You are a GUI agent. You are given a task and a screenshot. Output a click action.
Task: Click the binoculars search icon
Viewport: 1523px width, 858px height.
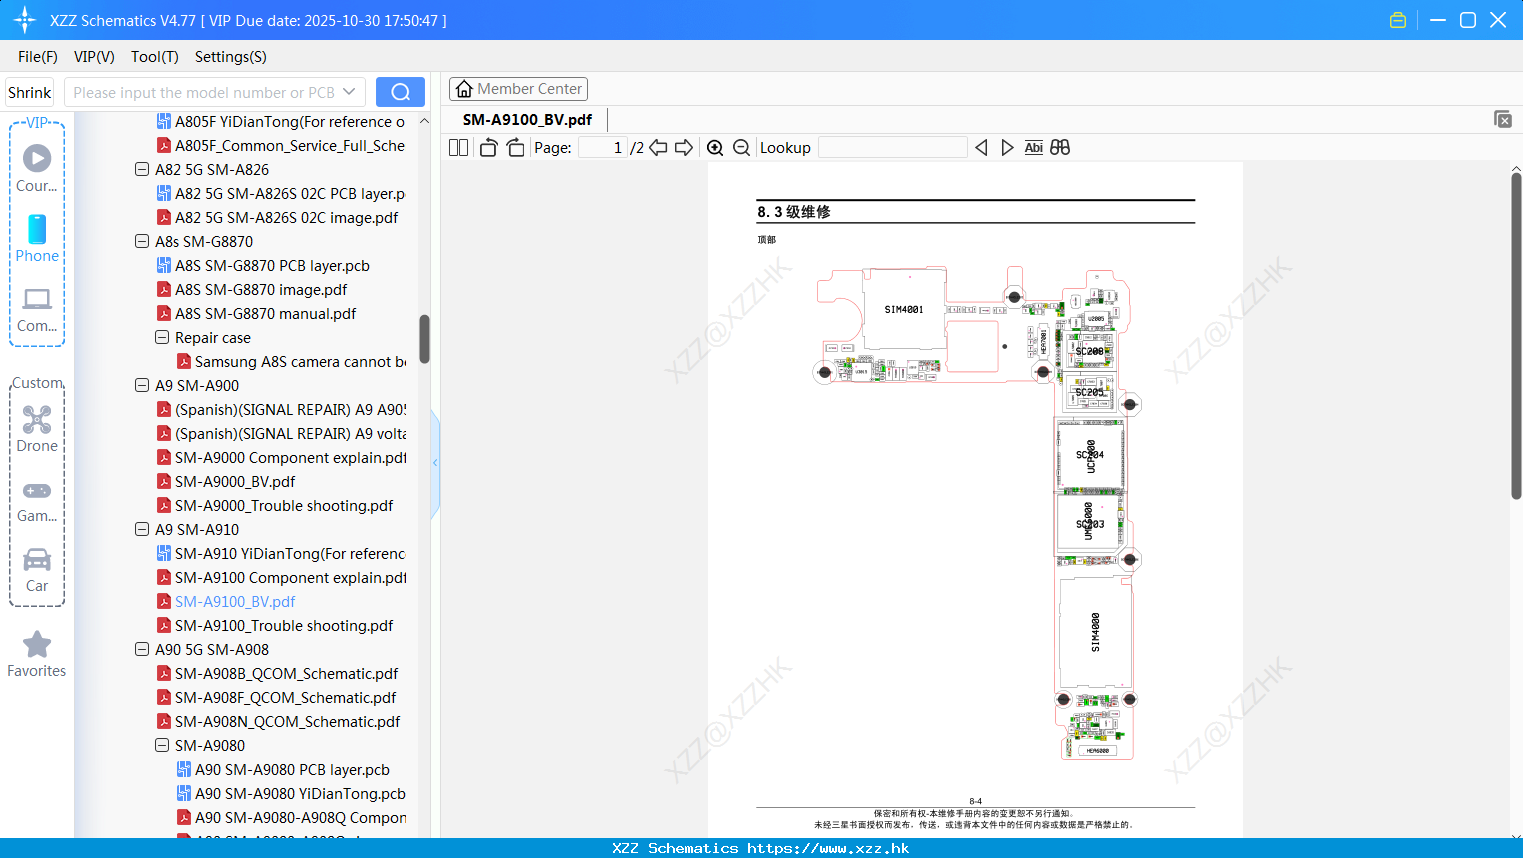coord(1060,147)
